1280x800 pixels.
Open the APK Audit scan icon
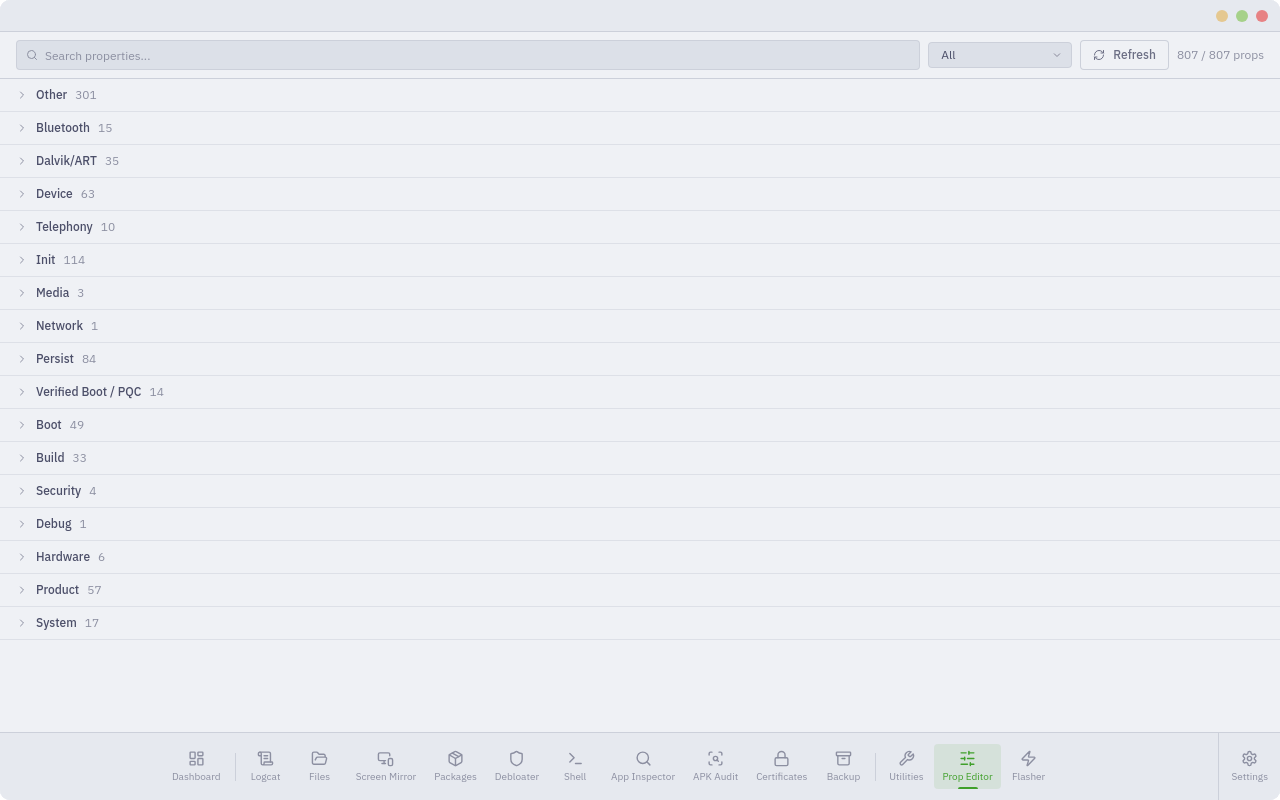(x=715, y=759)
